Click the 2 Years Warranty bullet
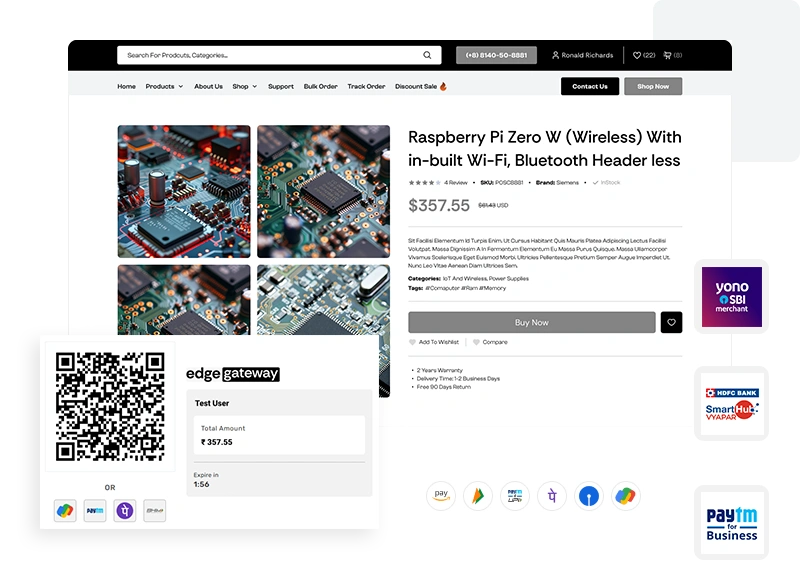The width and height of the screenshot is (800, 569). pos(439,370)
